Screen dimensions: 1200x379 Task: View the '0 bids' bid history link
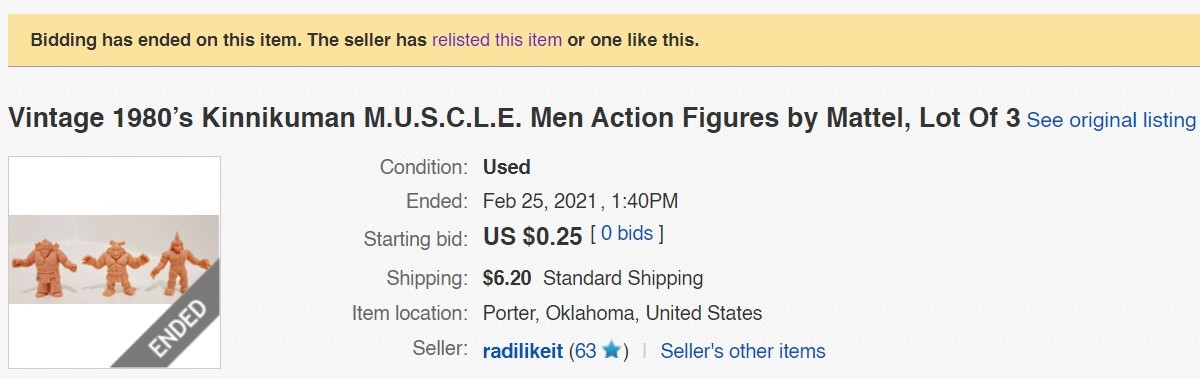point(627,235)
